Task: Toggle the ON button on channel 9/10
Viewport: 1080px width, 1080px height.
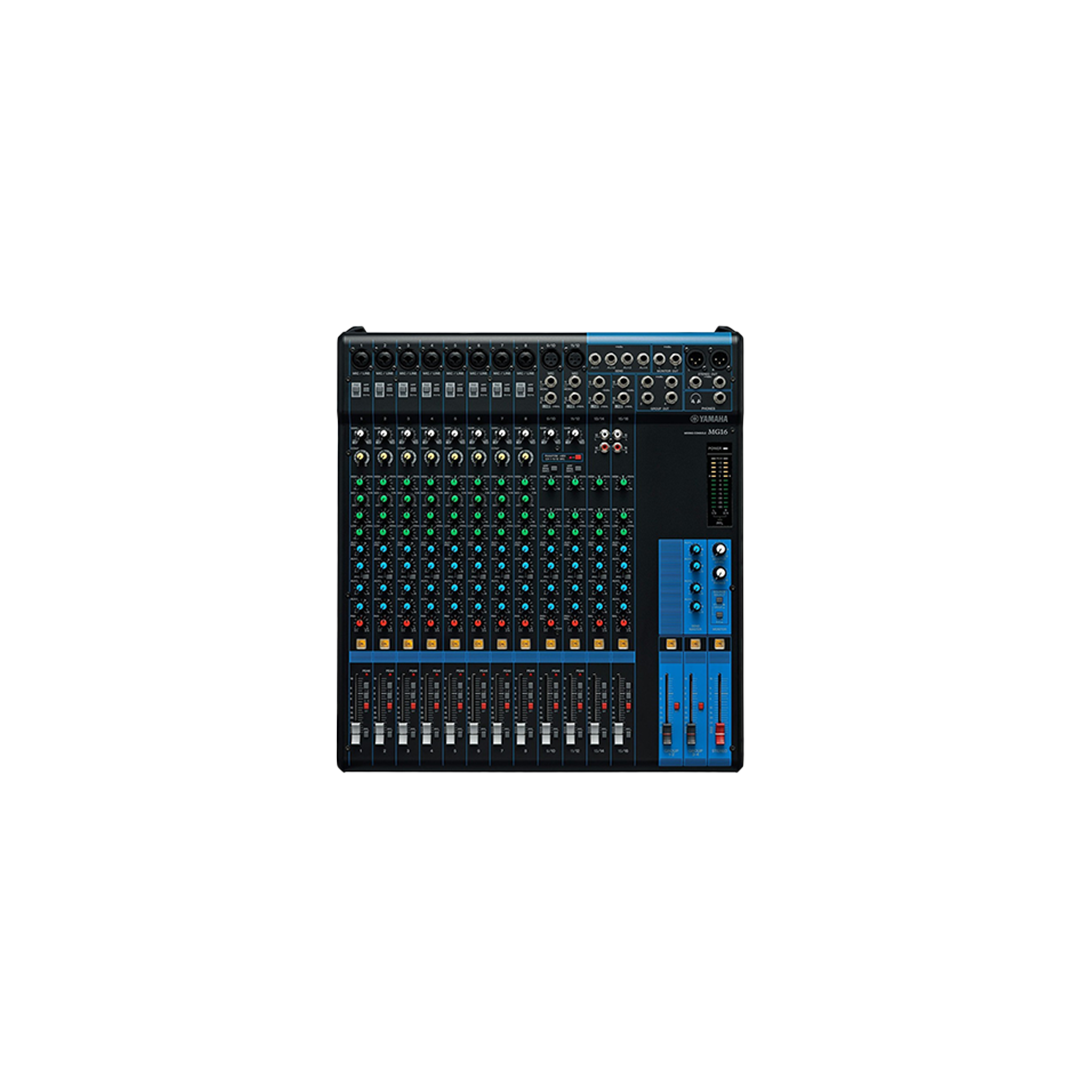Action: pyautogui.click(x=550, y=643)
